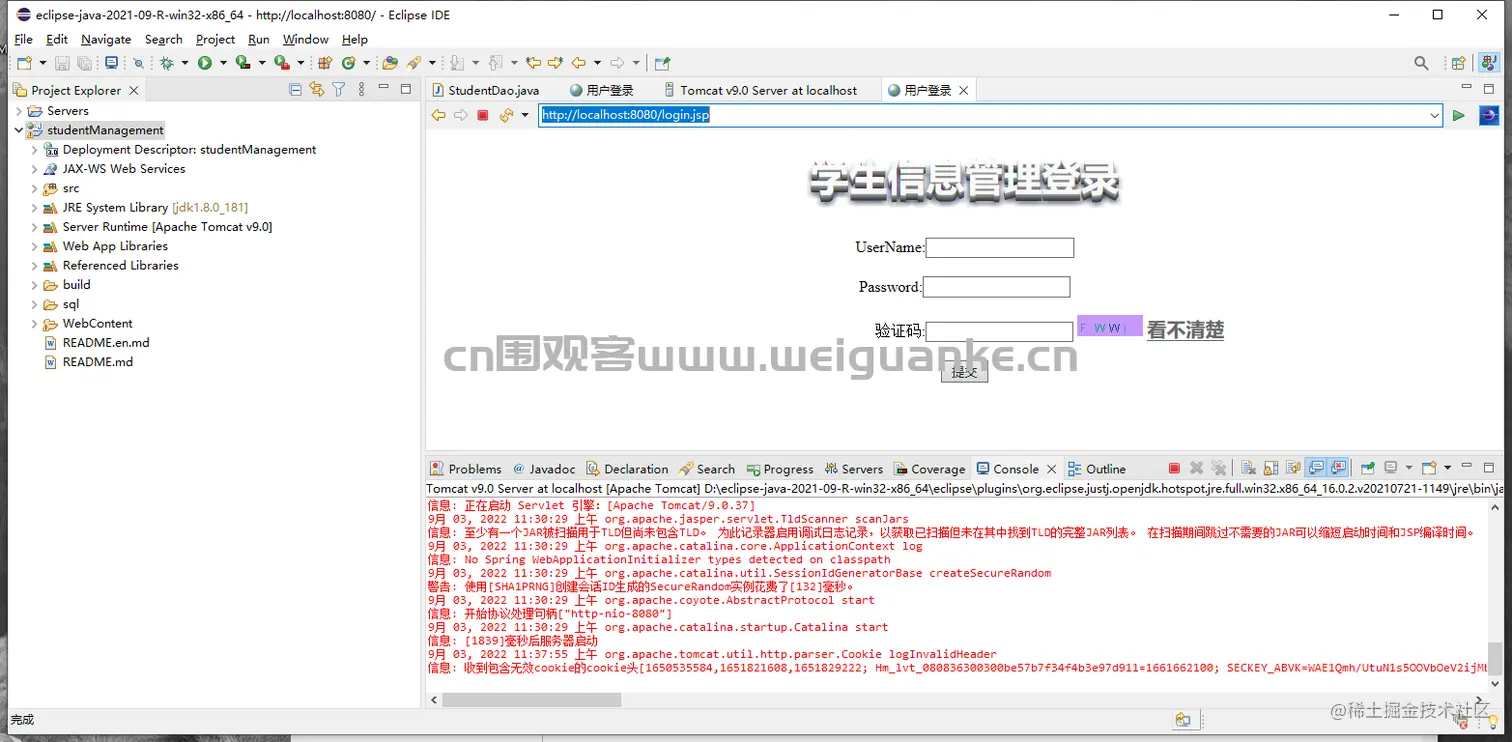This screenshot has width=1512, height=742.
Task: Expand the Servers project node
Action: click(18, 111)
